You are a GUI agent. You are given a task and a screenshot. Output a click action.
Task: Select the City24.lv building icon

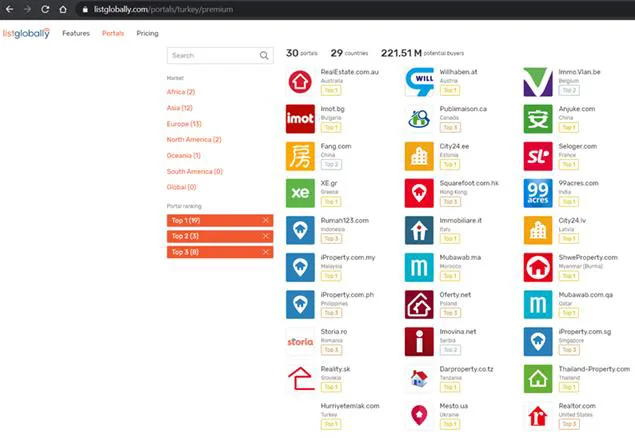538,230
